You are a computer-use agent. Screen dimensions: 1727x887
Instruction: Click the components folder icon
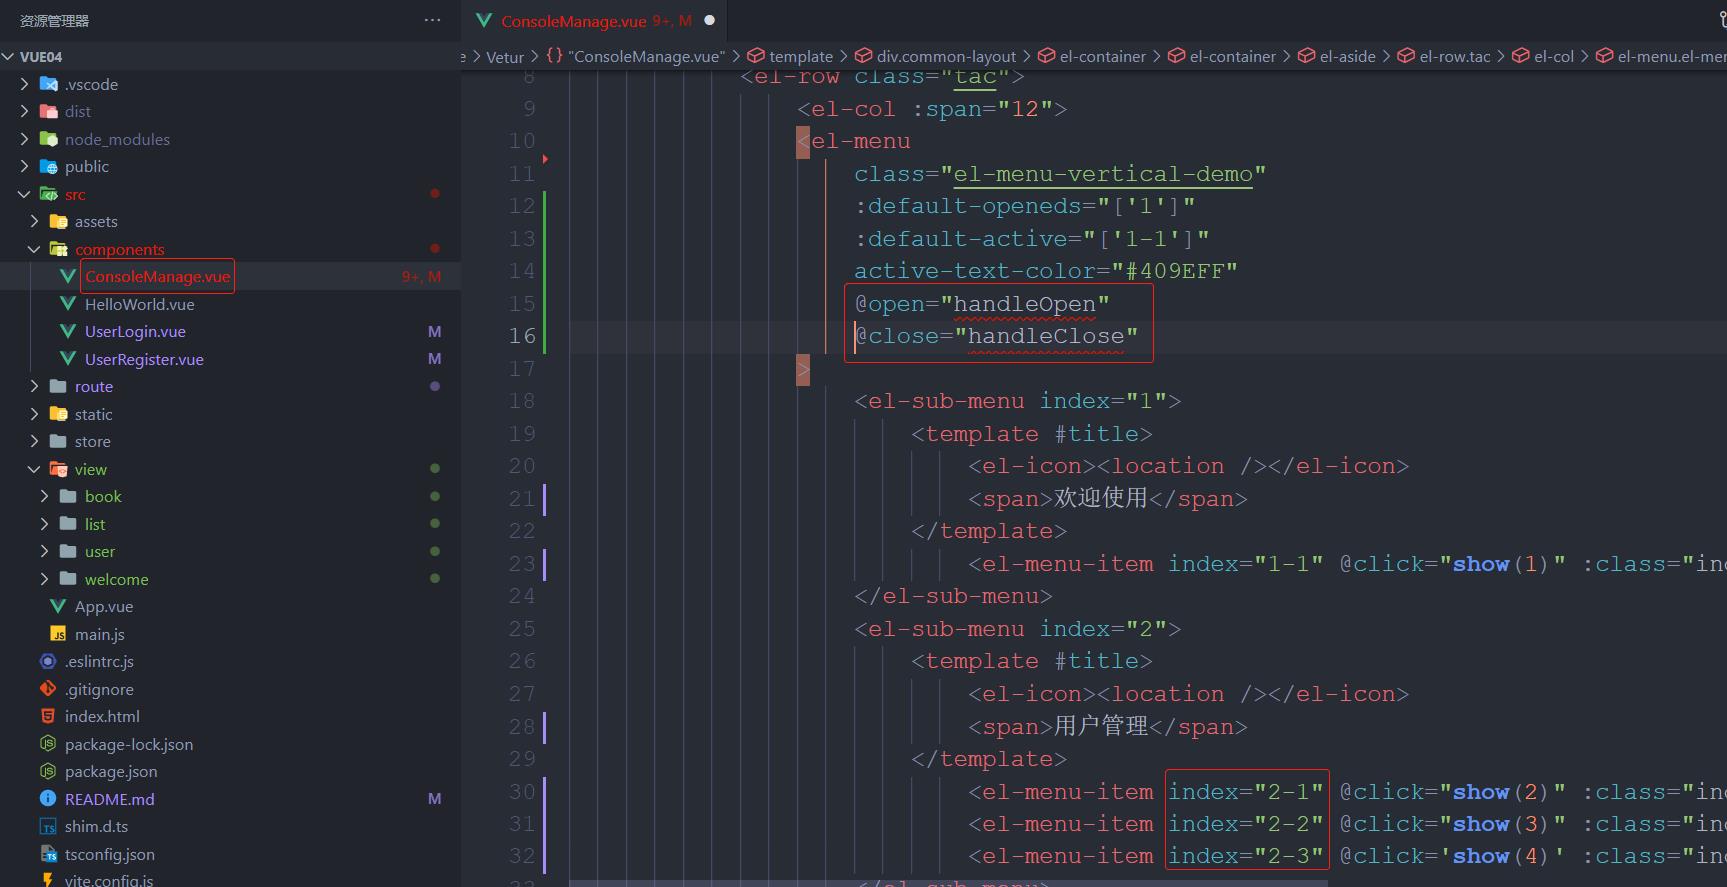pos(58,249)
